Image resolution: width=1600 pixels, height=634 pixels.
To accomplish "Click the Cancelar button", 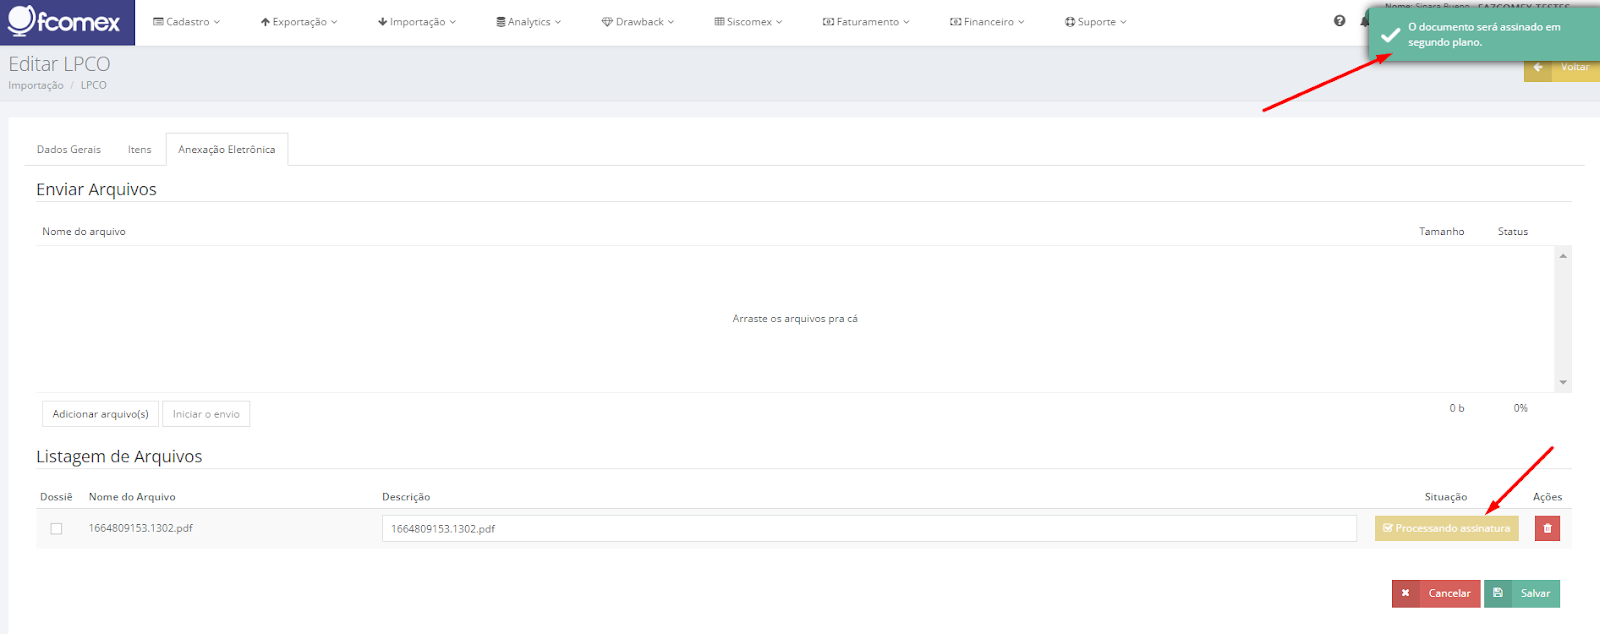I will (1436, 593).
